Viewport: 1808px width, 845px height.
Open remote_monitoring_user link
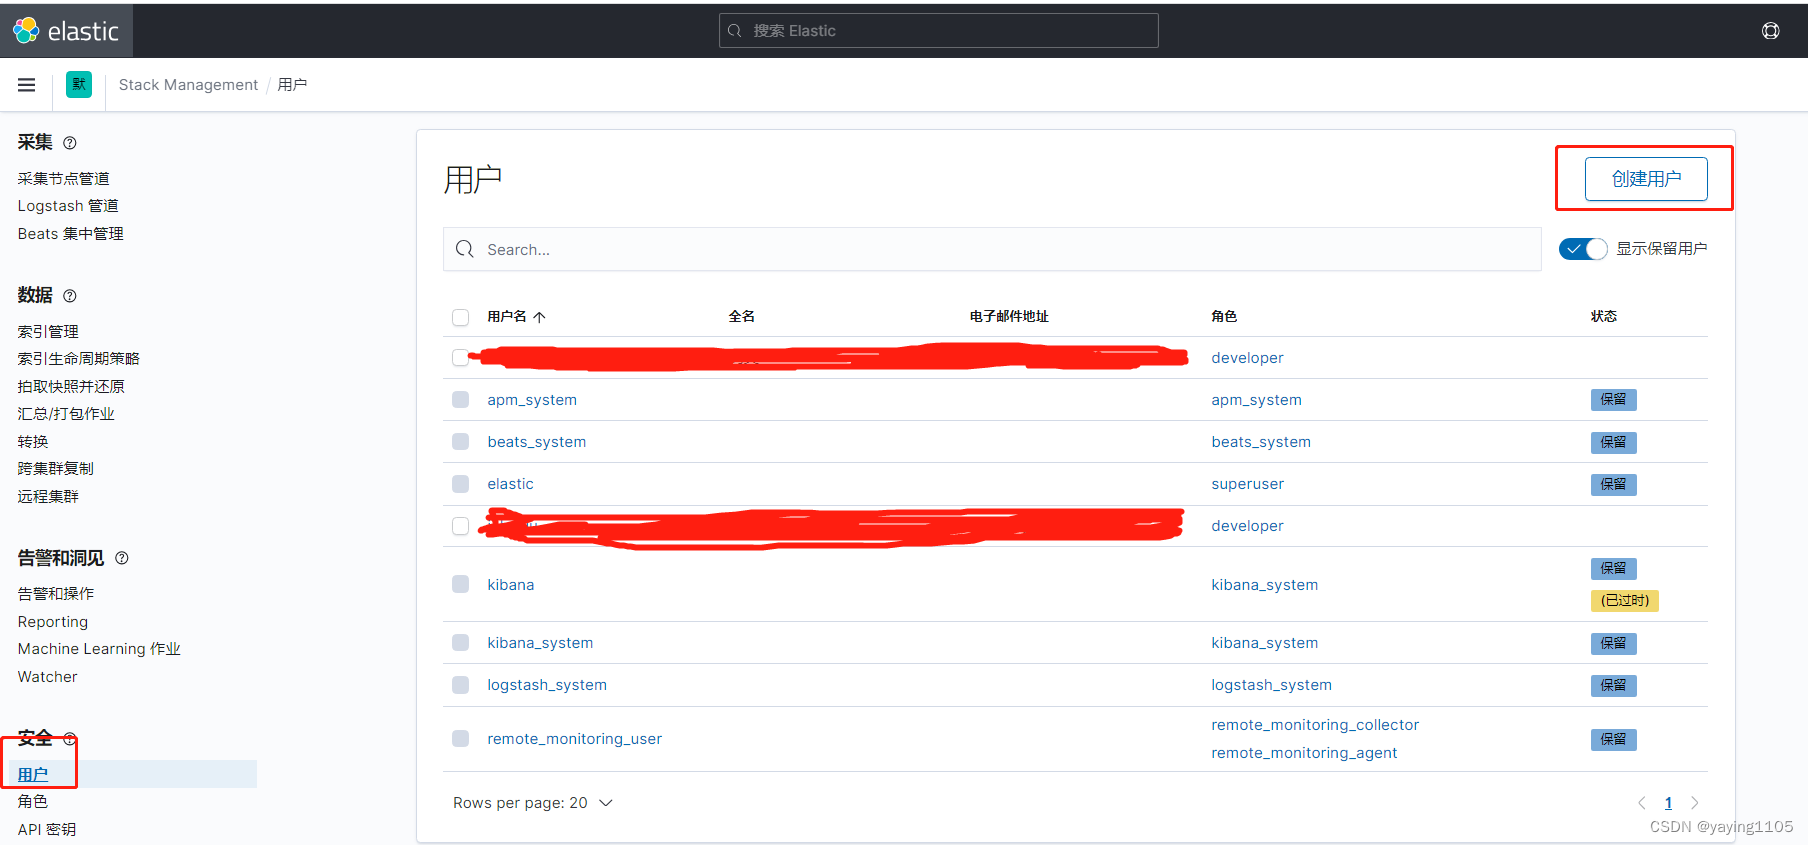point(574,739)
